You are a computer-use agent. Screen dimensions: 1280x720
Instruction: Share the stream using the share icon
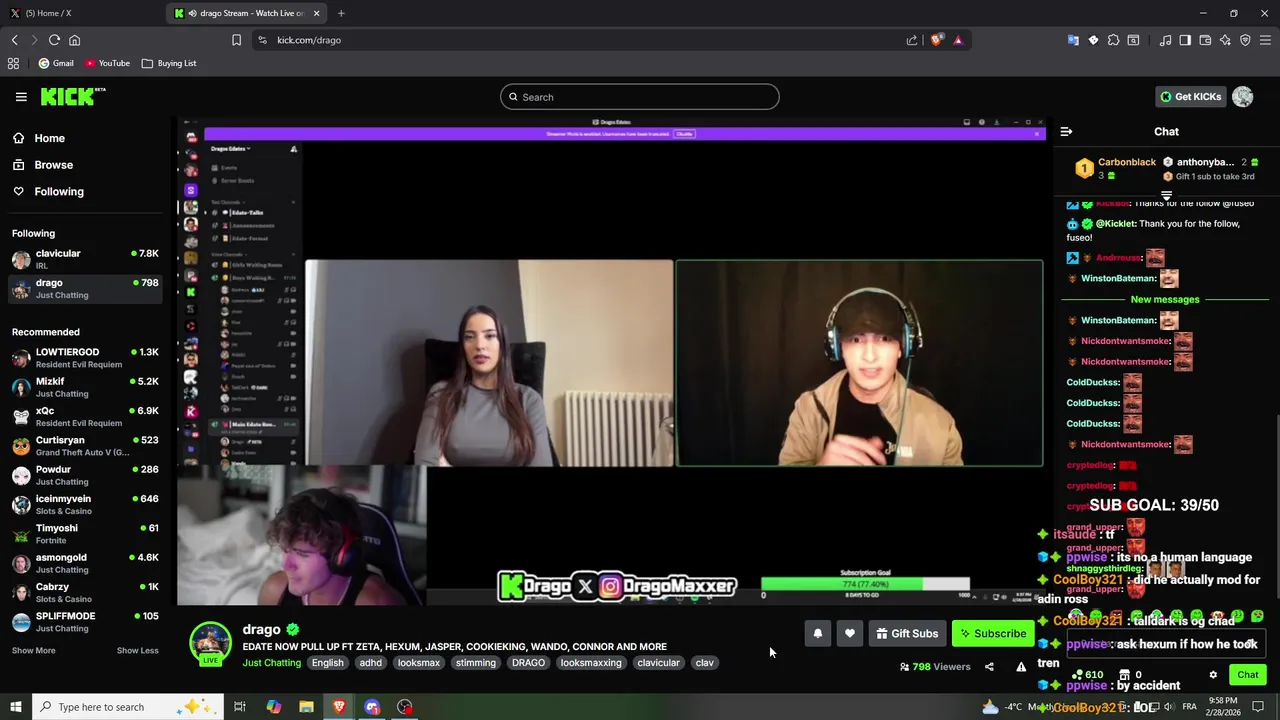(989, 667)
